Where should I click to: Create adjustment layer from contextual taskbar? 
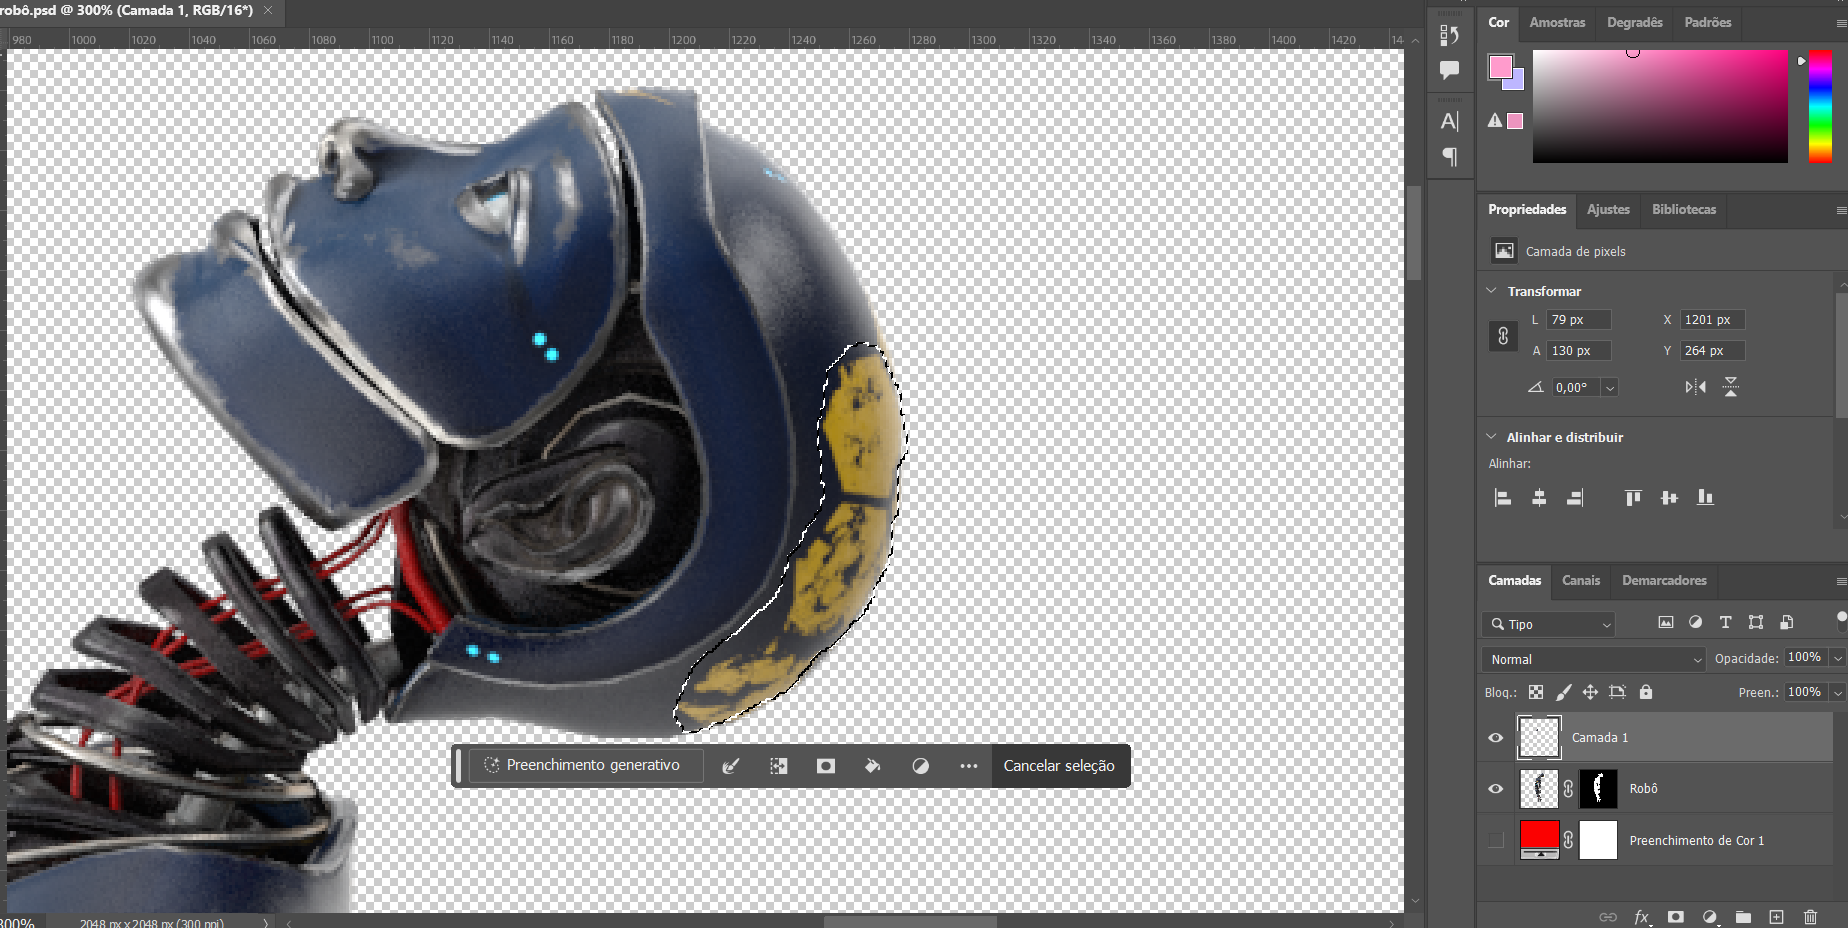coord(920,766)
